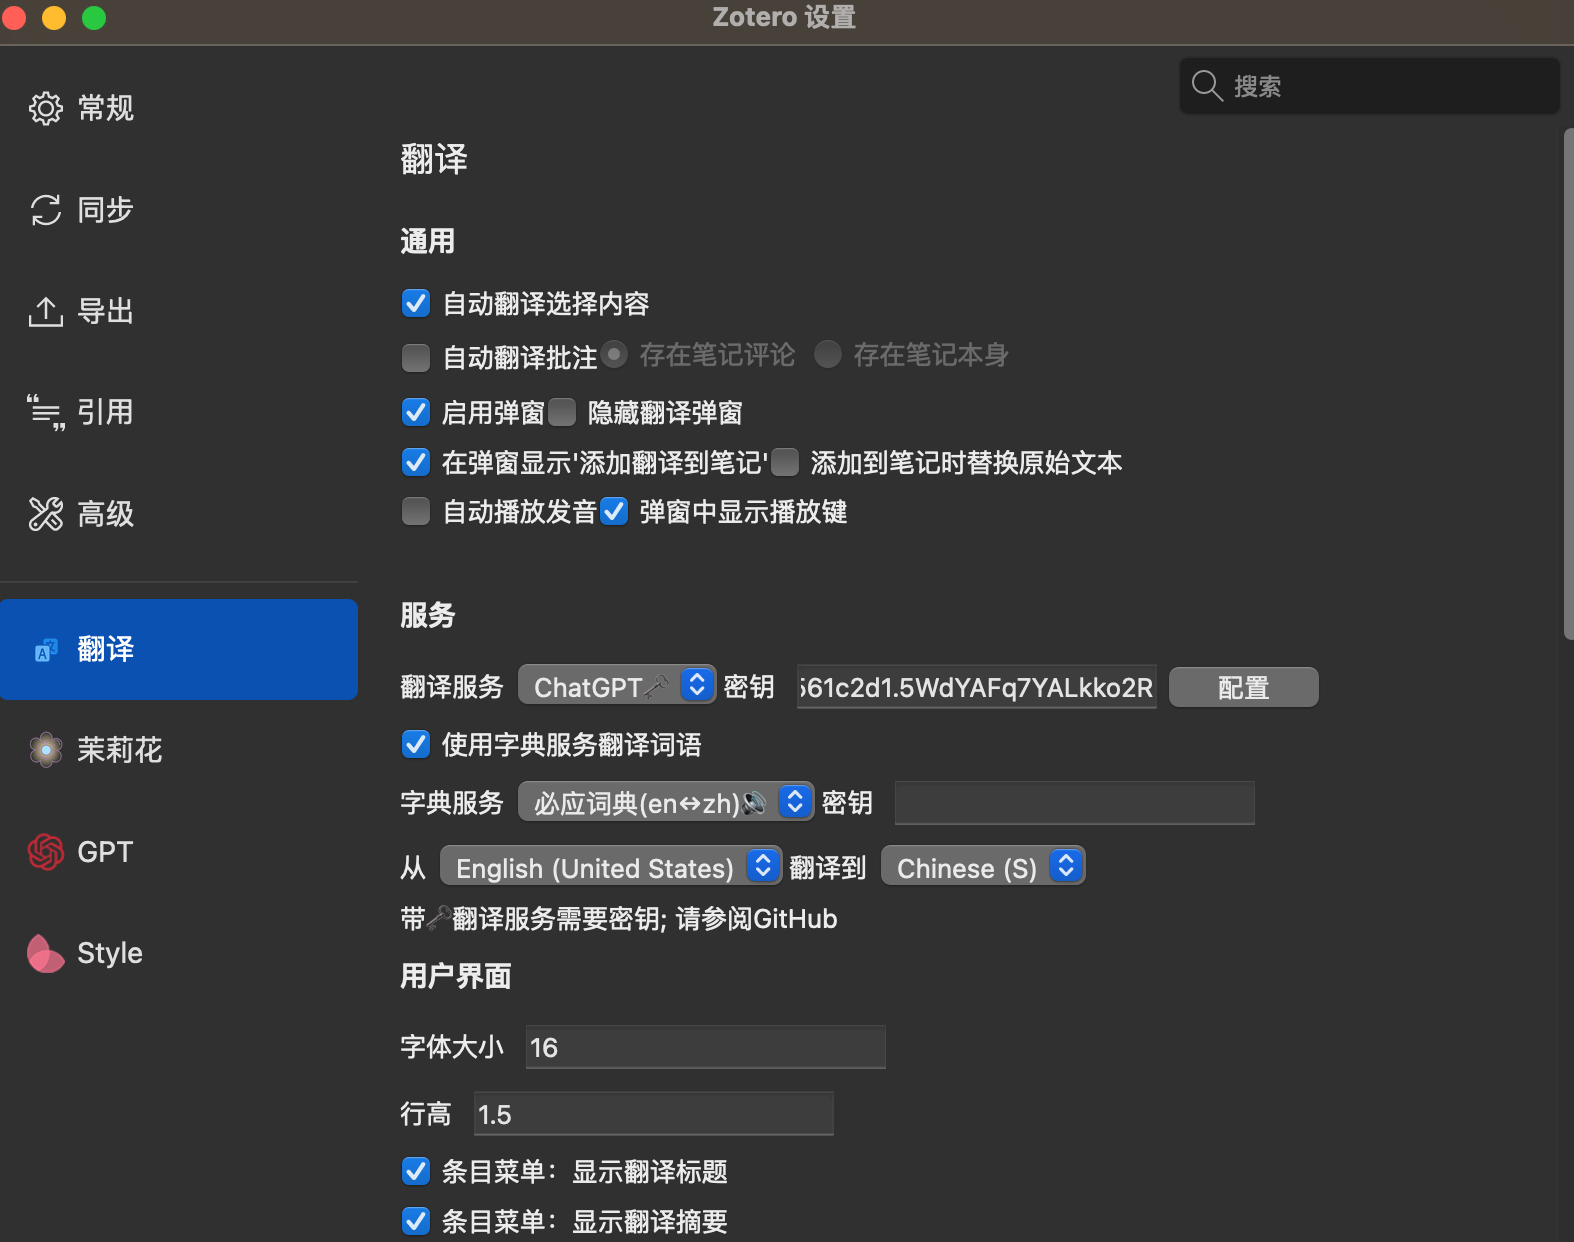Click the 用户界面 section heading
1574x1242 pixels.
click(456, 976)
